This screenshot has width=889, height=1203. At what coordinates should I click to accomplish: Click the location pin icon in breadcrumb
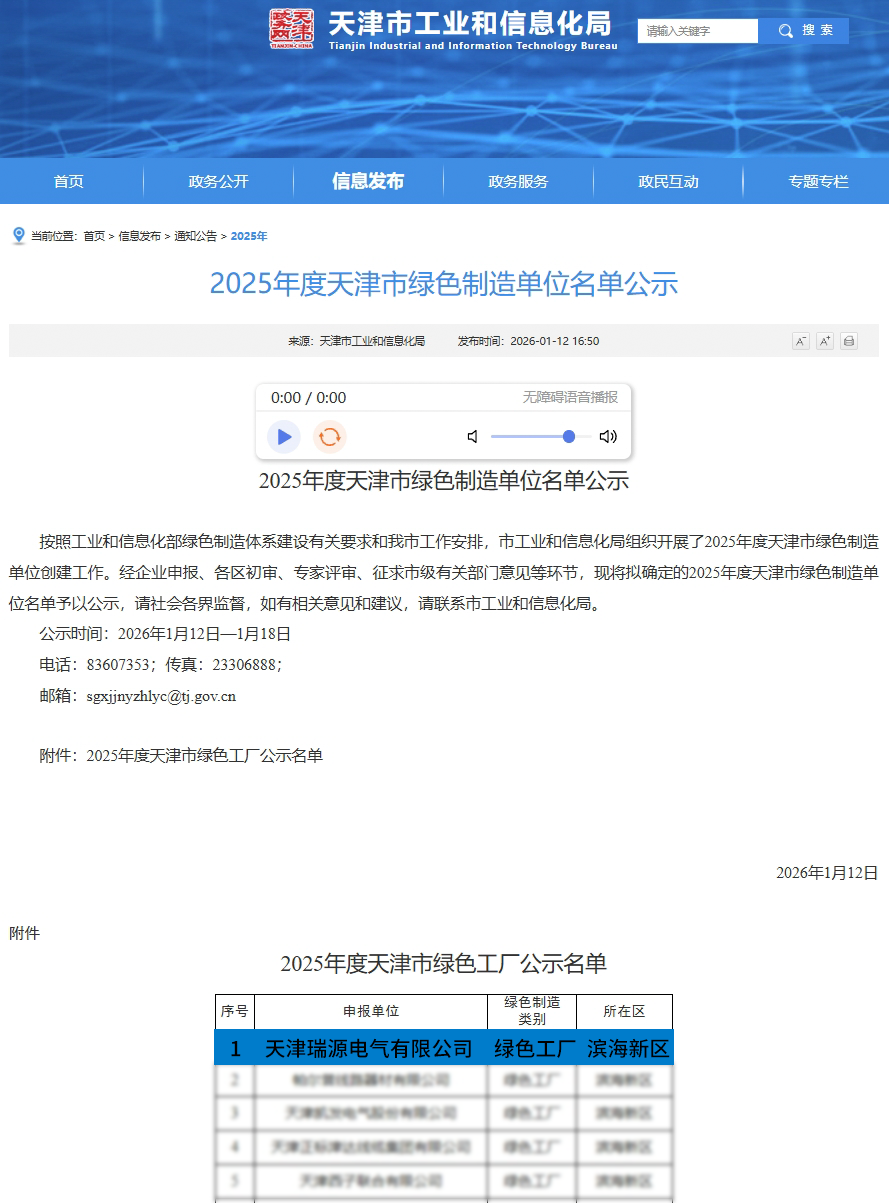[18, 236]
